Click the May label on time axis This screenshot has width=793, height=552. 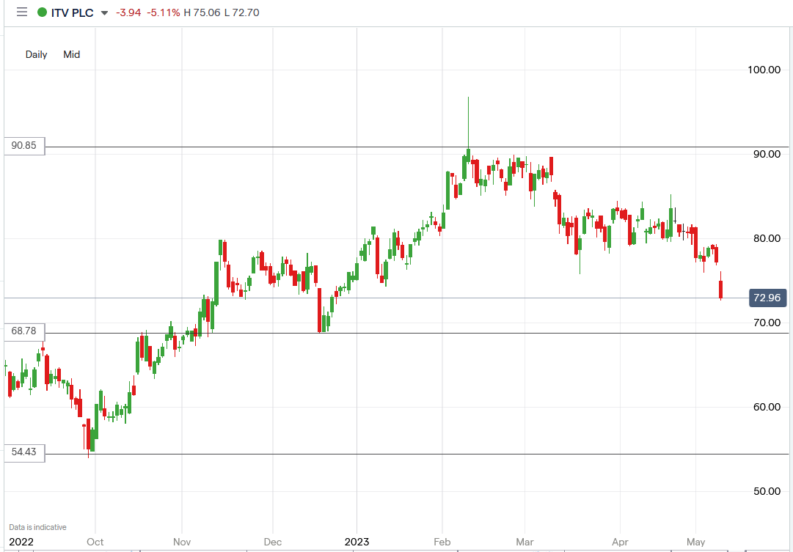(696, 542)
